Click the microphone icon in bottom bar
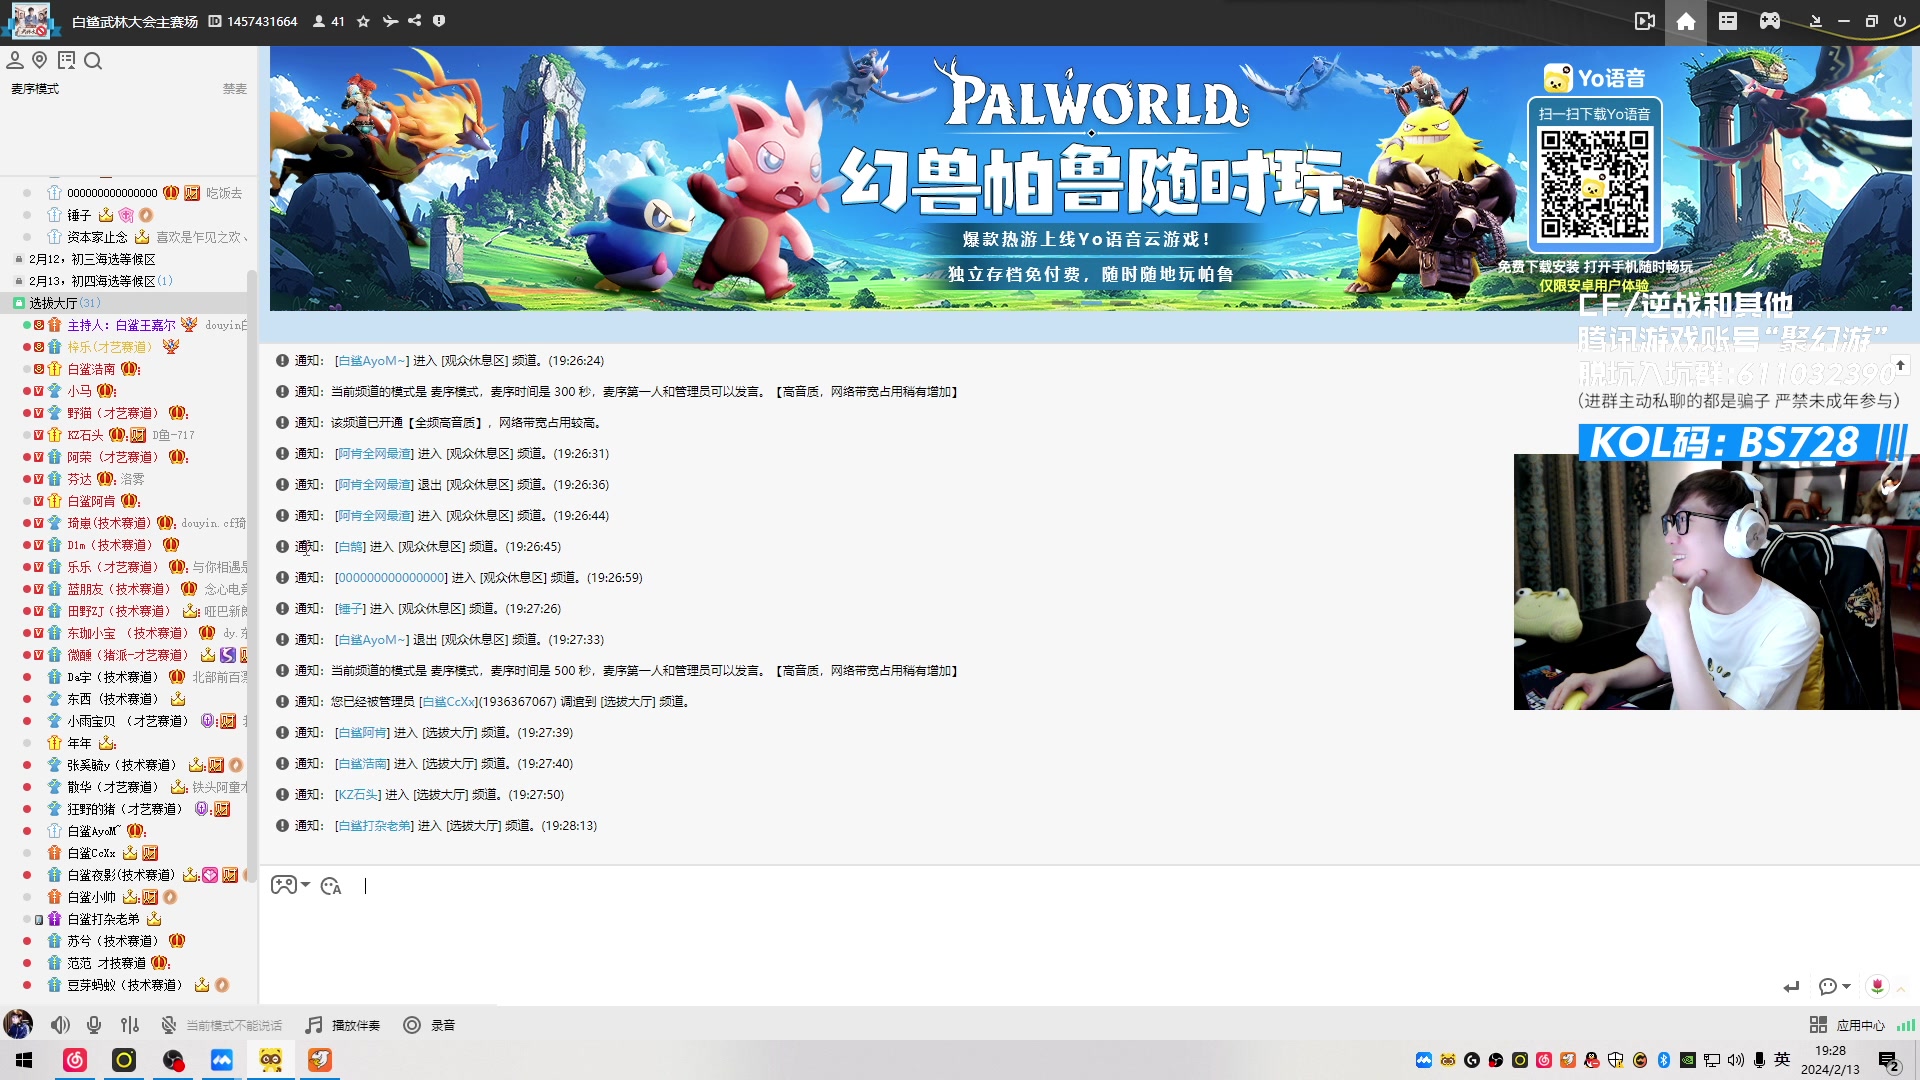This screenshot has width=1920, height=1080. tap(94, 1025)
